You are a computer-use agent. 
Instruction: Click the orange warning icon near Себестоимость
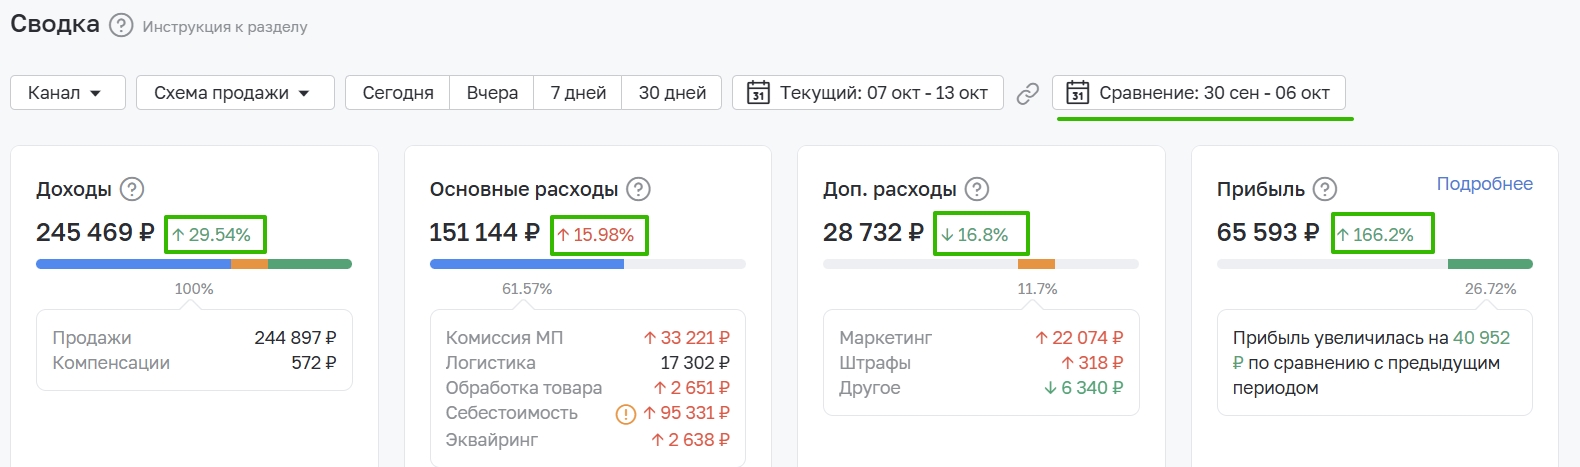[x=626, y=413]
